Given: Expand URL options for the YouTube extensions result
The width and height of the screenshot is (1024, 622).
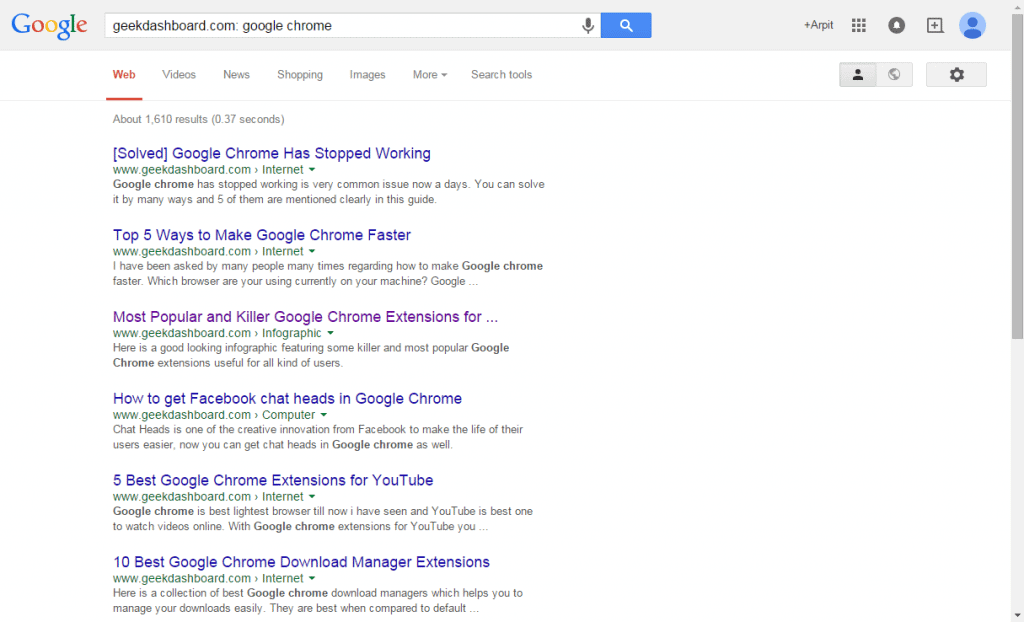Looking at the screenshot, I should [311, 496].
